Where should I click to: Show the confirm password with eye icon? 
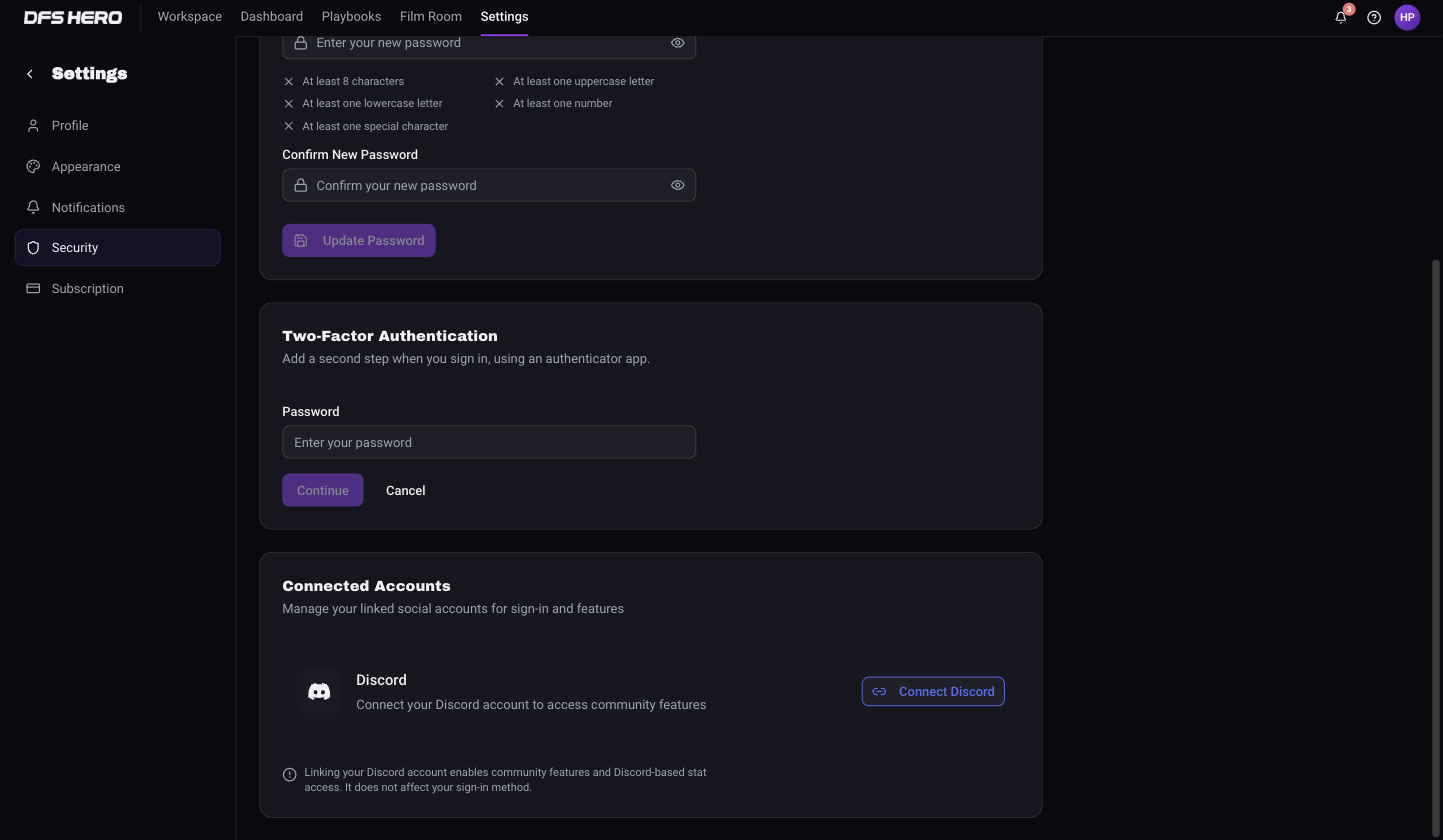point(677,185)
